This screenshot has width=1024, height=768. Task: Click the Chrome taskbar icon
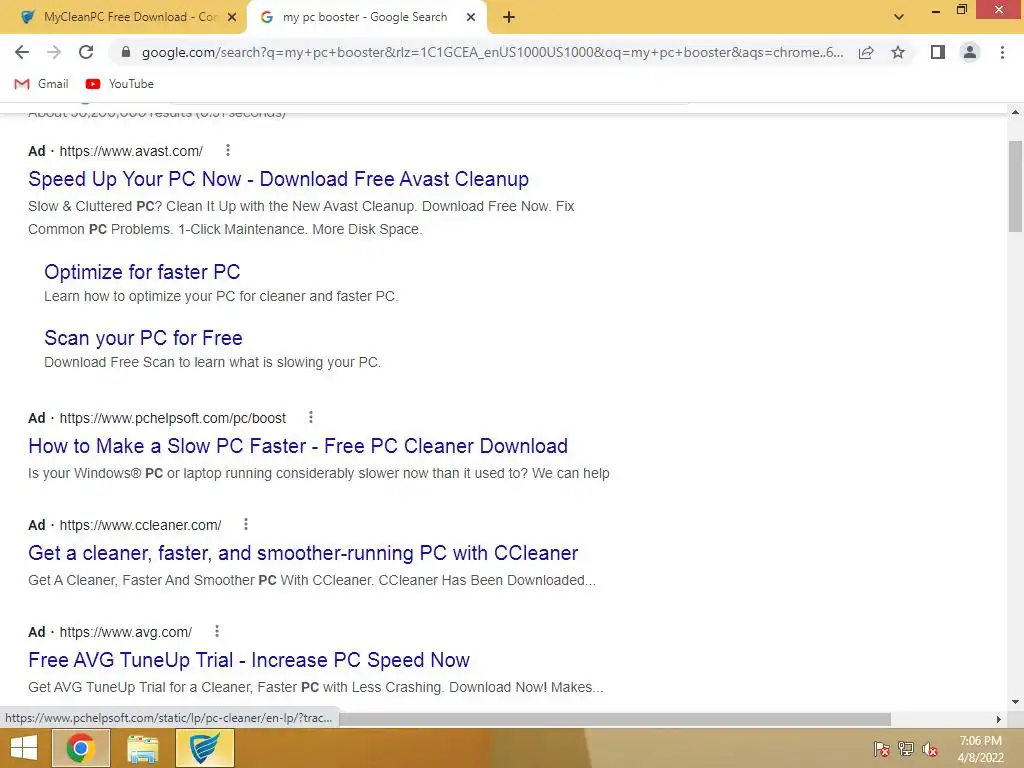pyautogui.click(x=80, y=748)
